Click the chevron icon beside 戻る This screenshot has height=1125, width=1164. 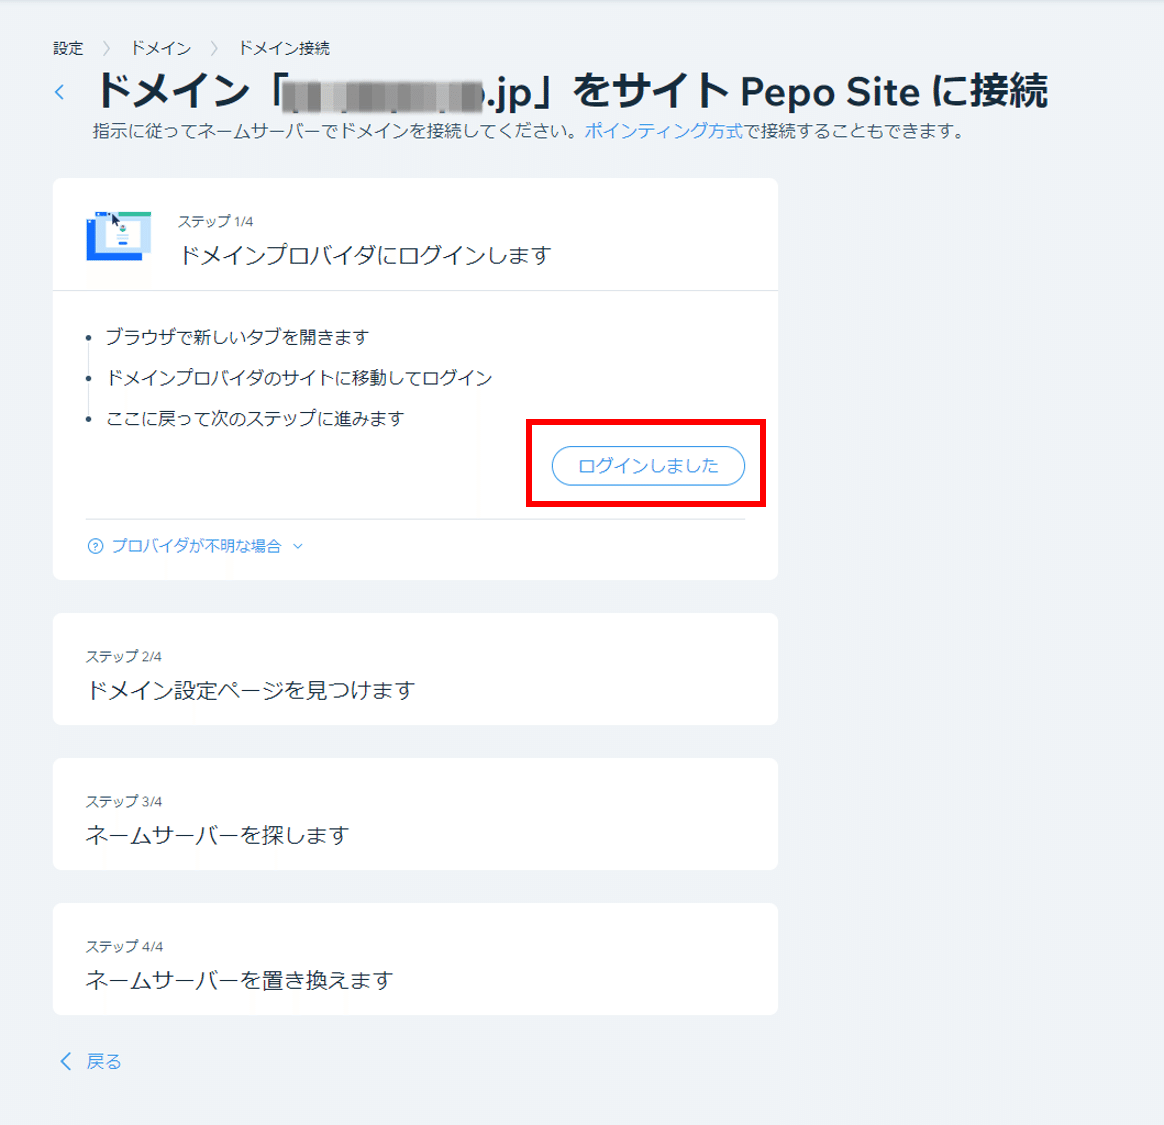coord(65,1061)
